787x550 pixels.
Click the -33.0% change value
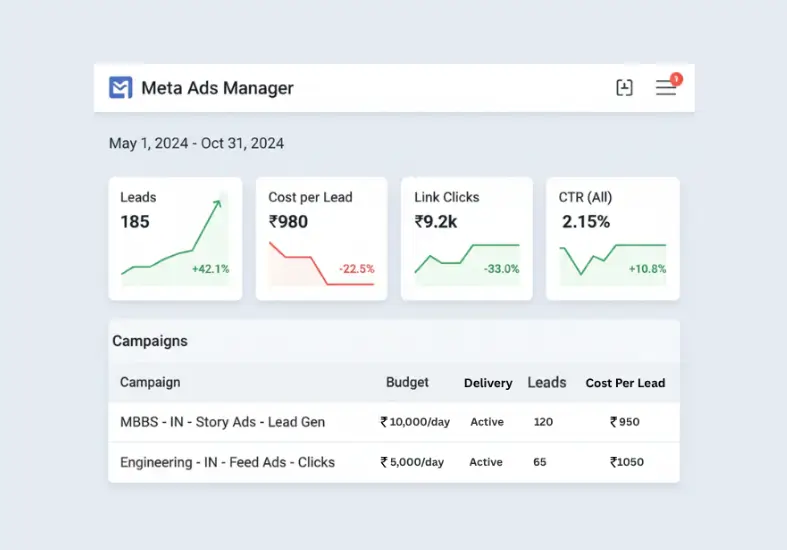tap(501, 269)
